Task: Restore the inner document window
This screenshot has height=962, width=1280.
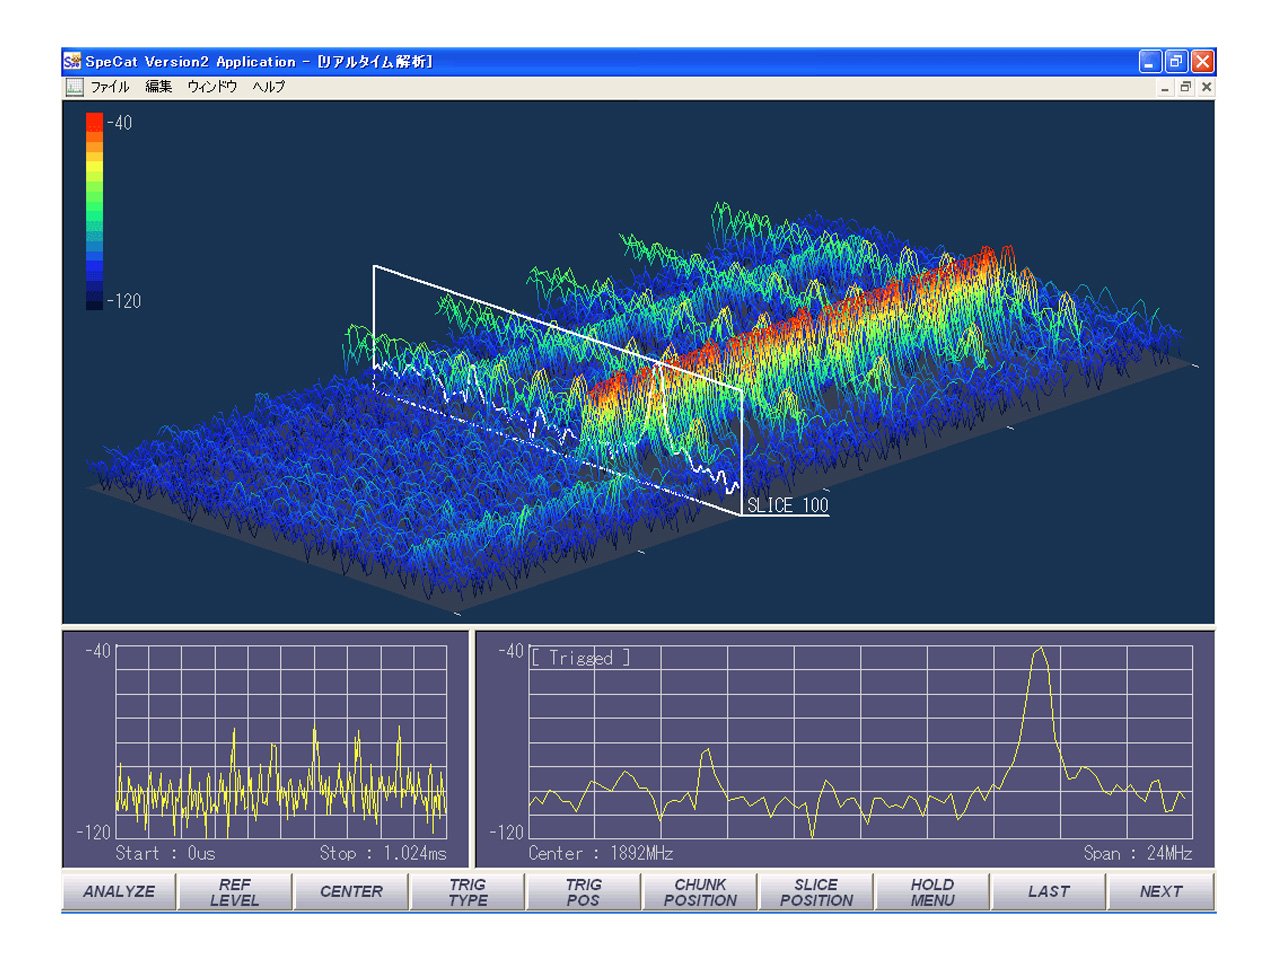Action: click(x=1185, y=87)
